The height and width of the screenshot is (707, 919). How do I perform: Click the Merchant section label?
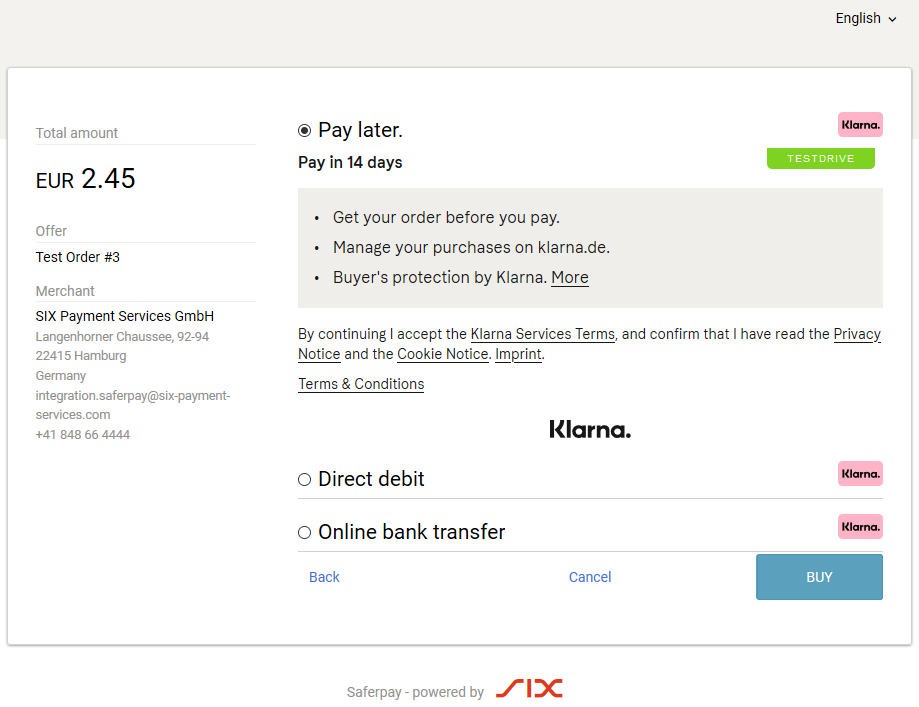click(x=65, y=291)
